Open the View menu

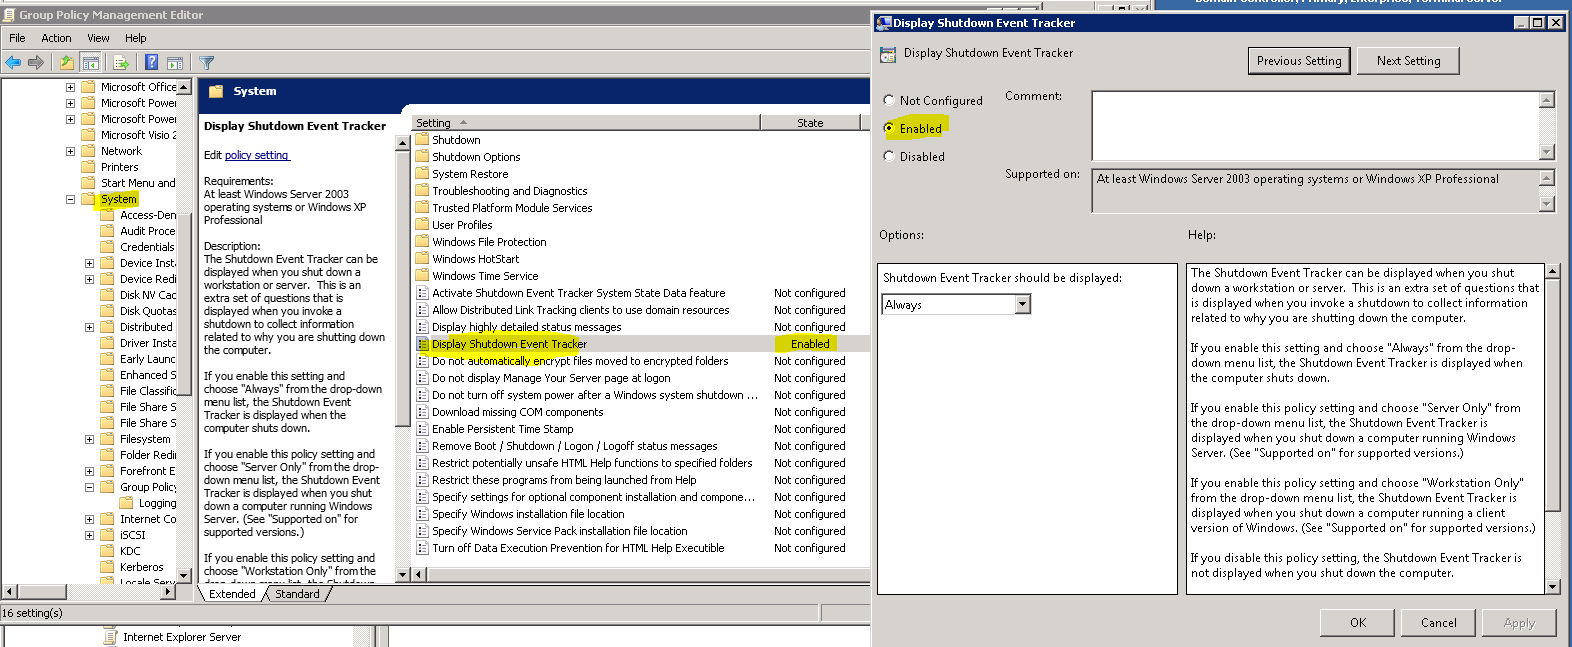(98, 38)
